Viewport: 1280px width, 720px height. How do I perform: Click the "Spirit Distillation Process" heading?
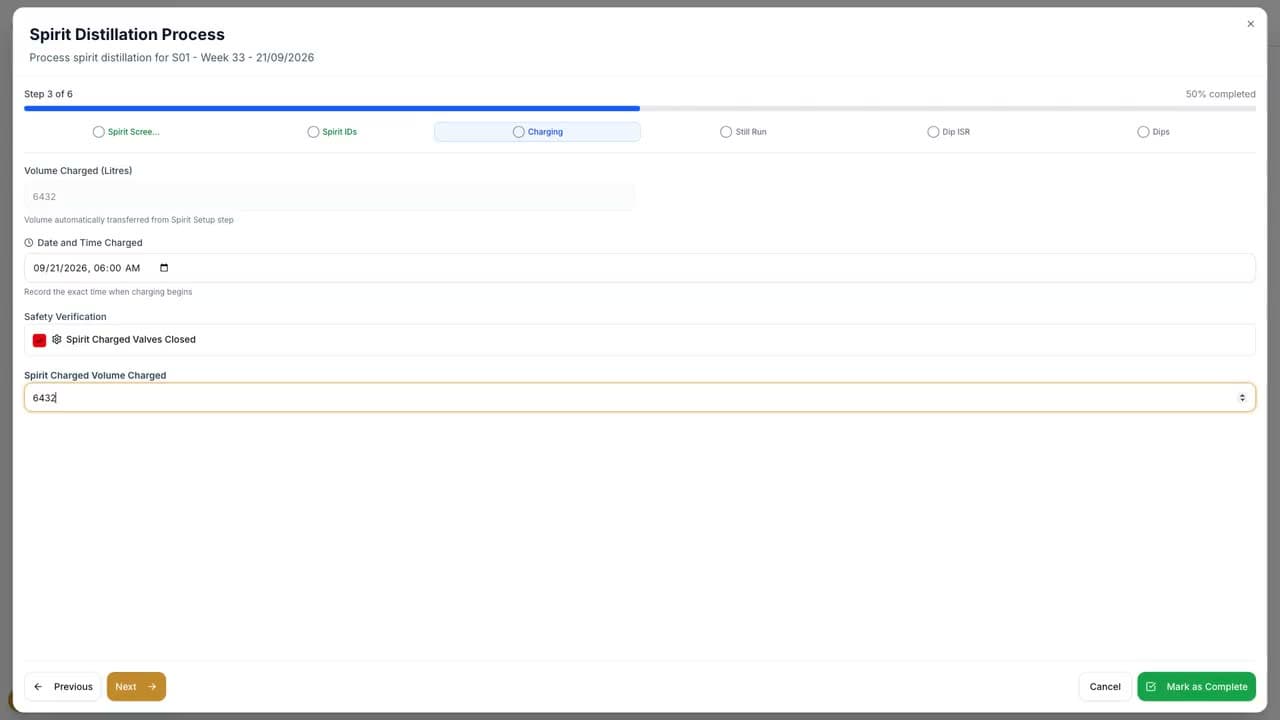(x=127, y=35)
